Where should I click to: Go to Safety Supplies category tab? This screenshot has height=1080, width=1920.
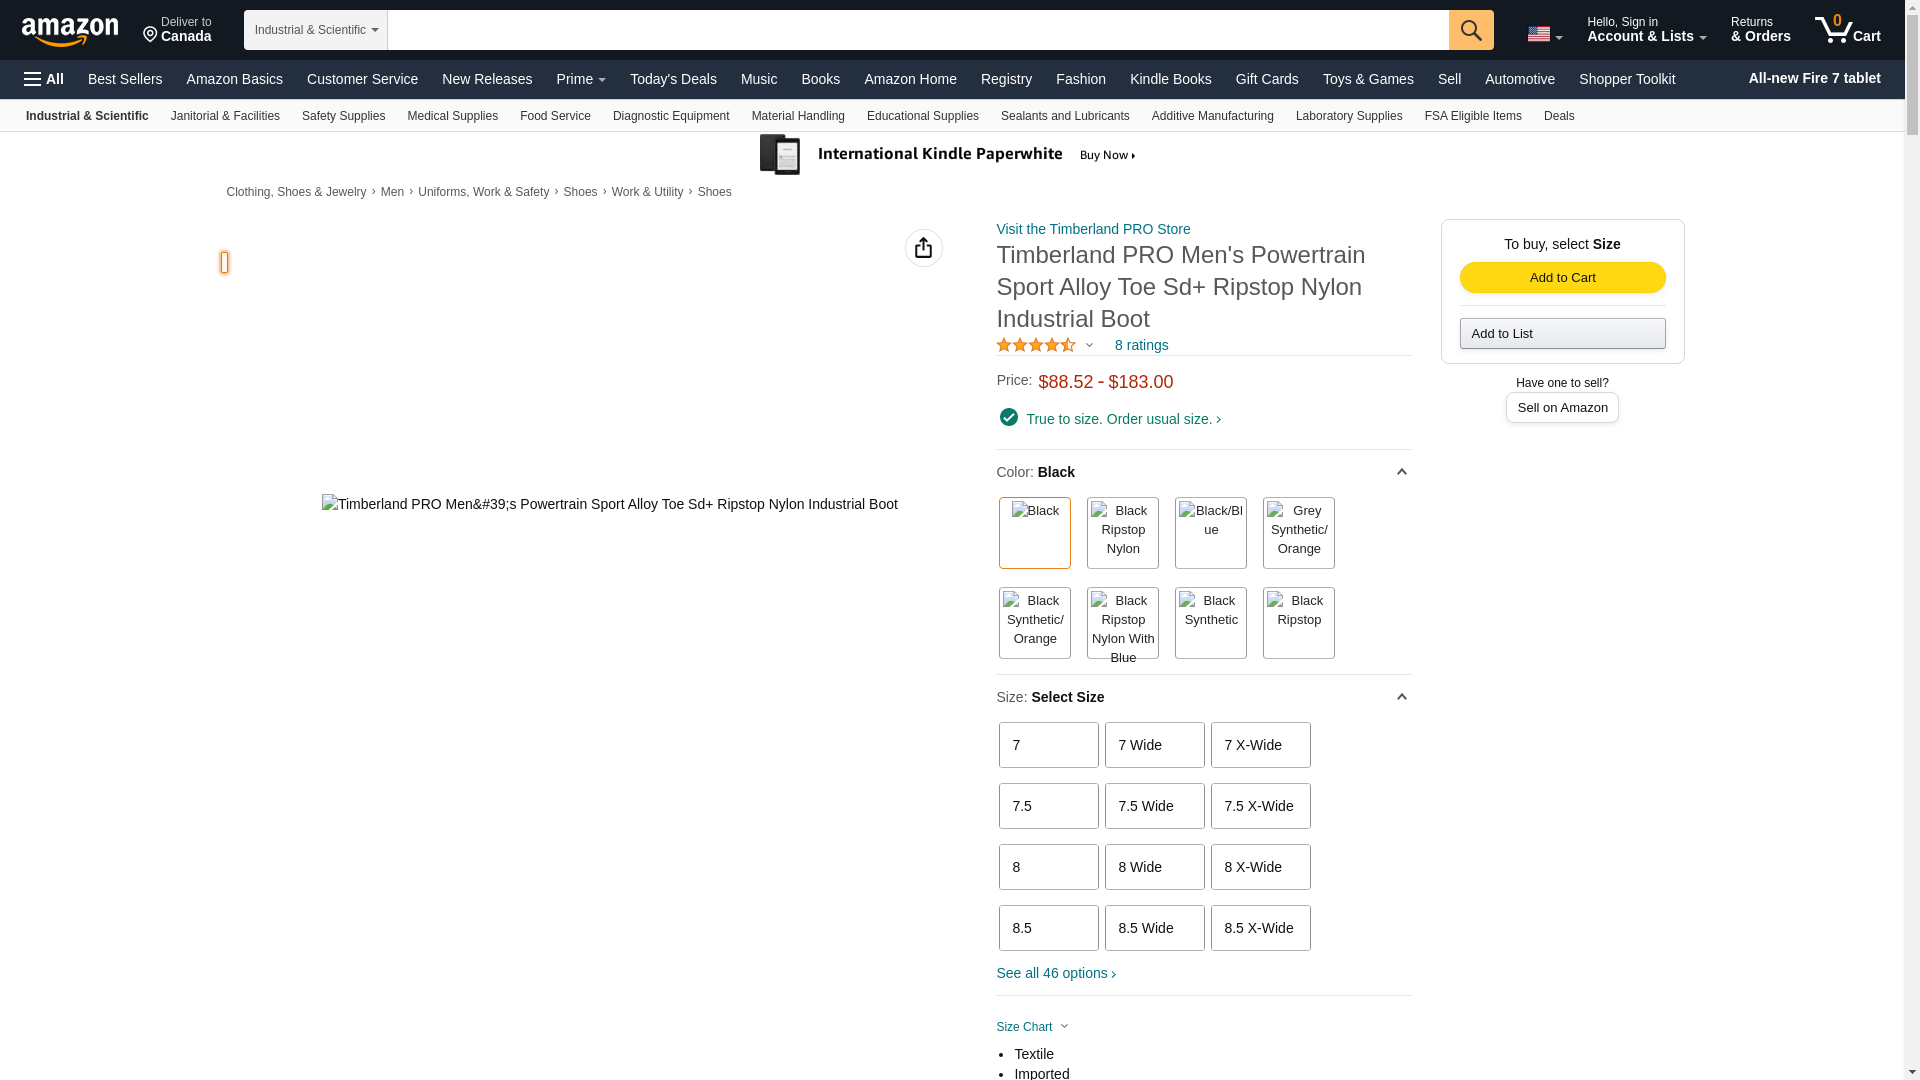(x=343, y=116)
